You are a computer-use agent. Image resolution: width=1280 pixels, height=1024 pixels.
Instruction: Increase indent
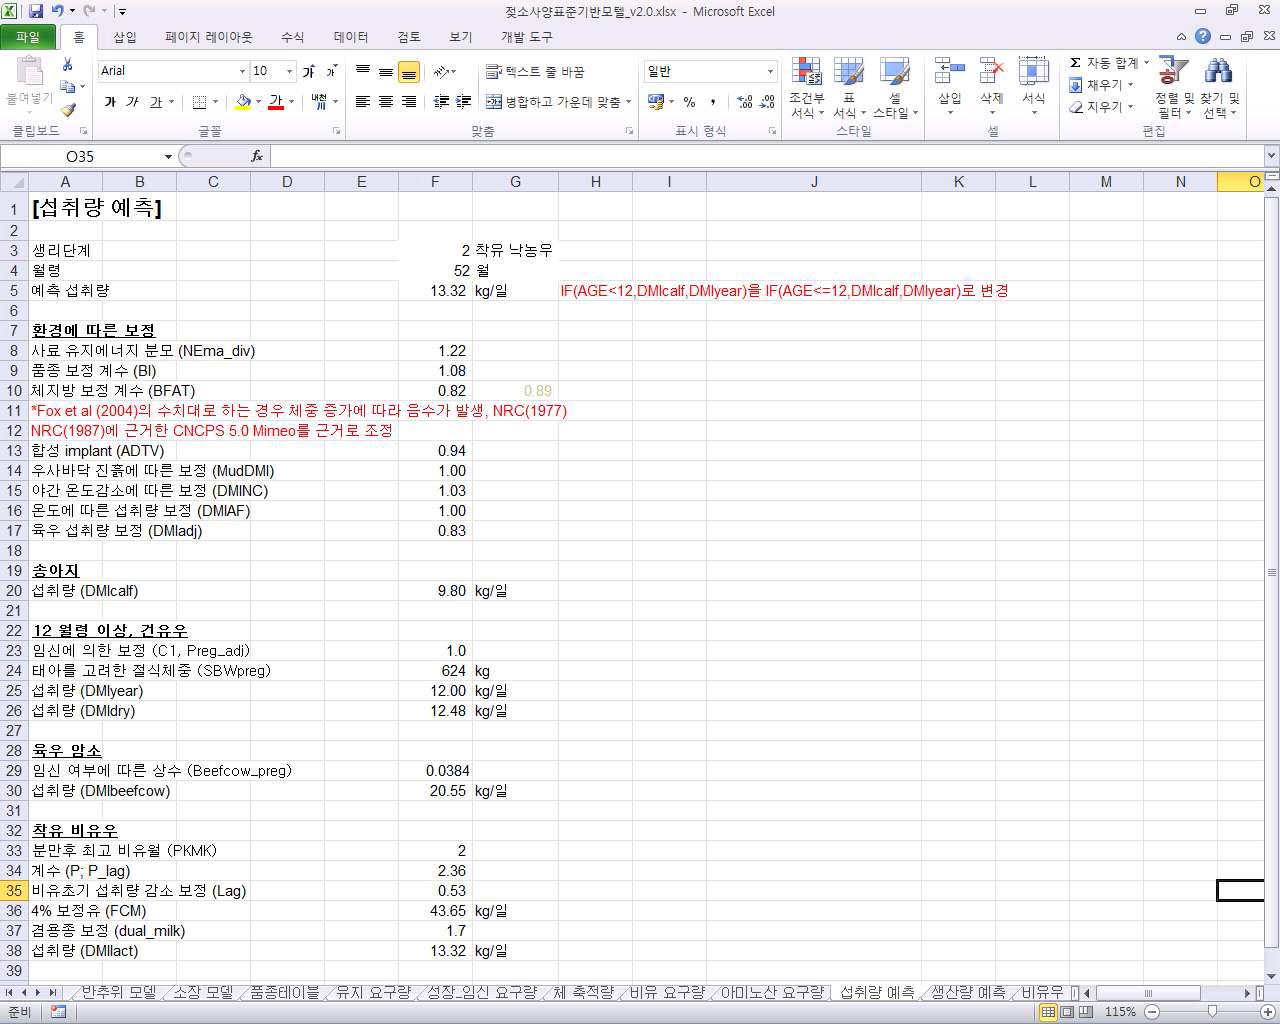pyautogui.click(x=464, y=102)
